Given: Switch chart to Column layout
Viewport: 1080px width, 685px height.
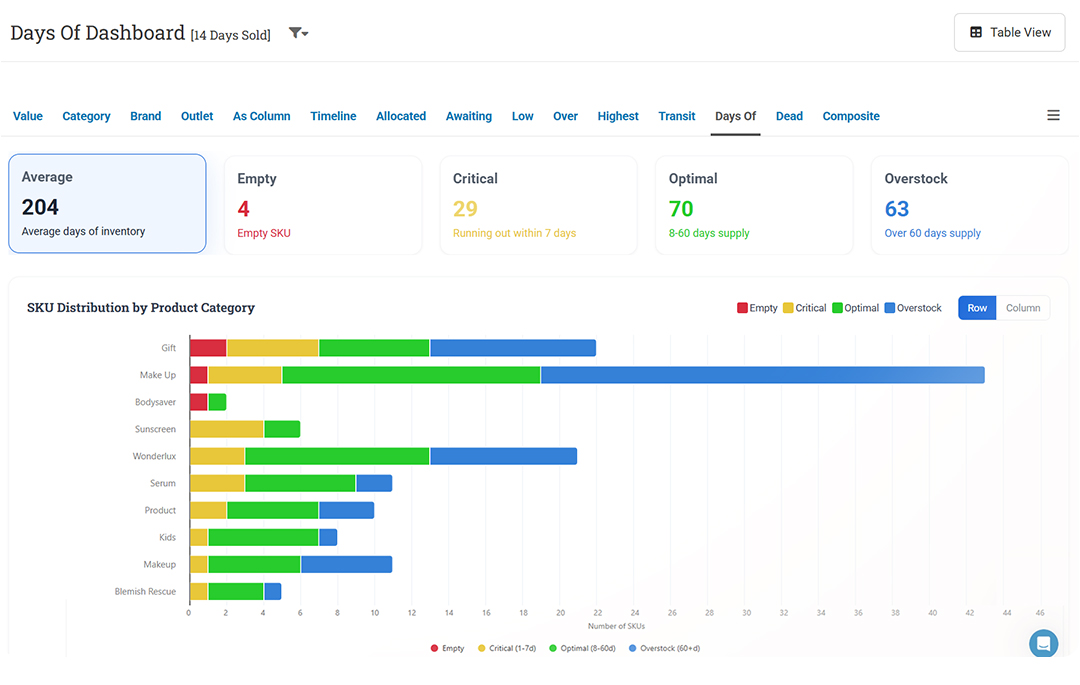Looking at the screenshot, I should tap(1023, 308).
